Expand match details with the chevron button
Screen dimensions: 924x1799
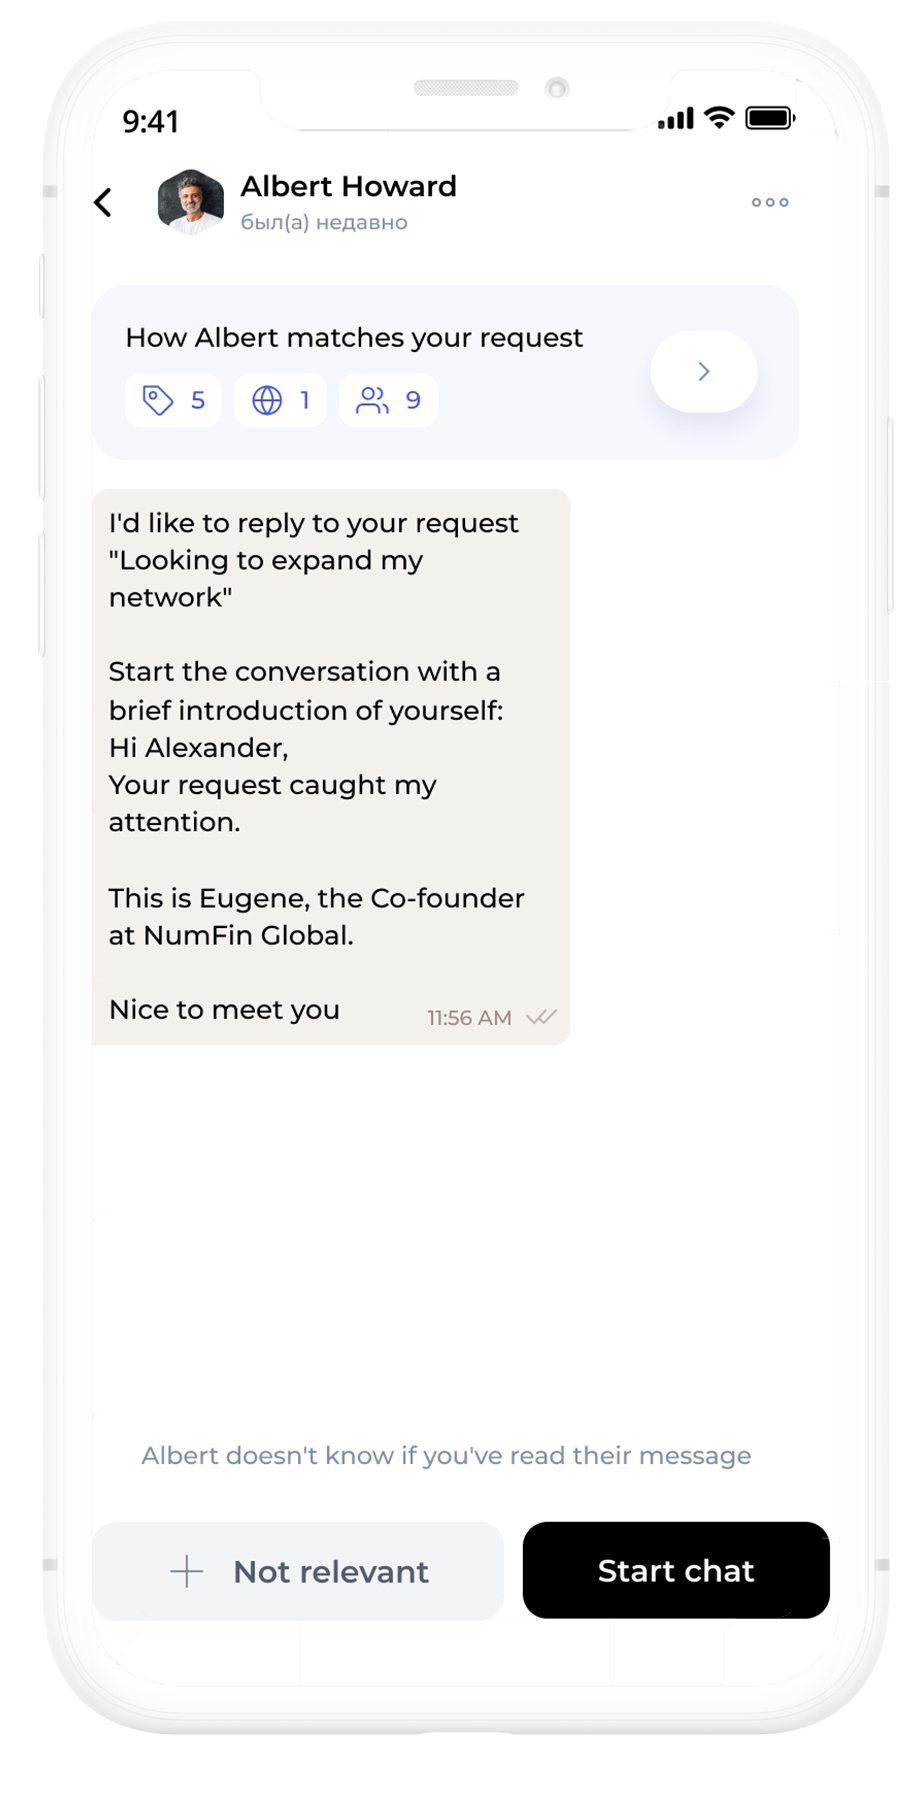(x=704, y=372)
